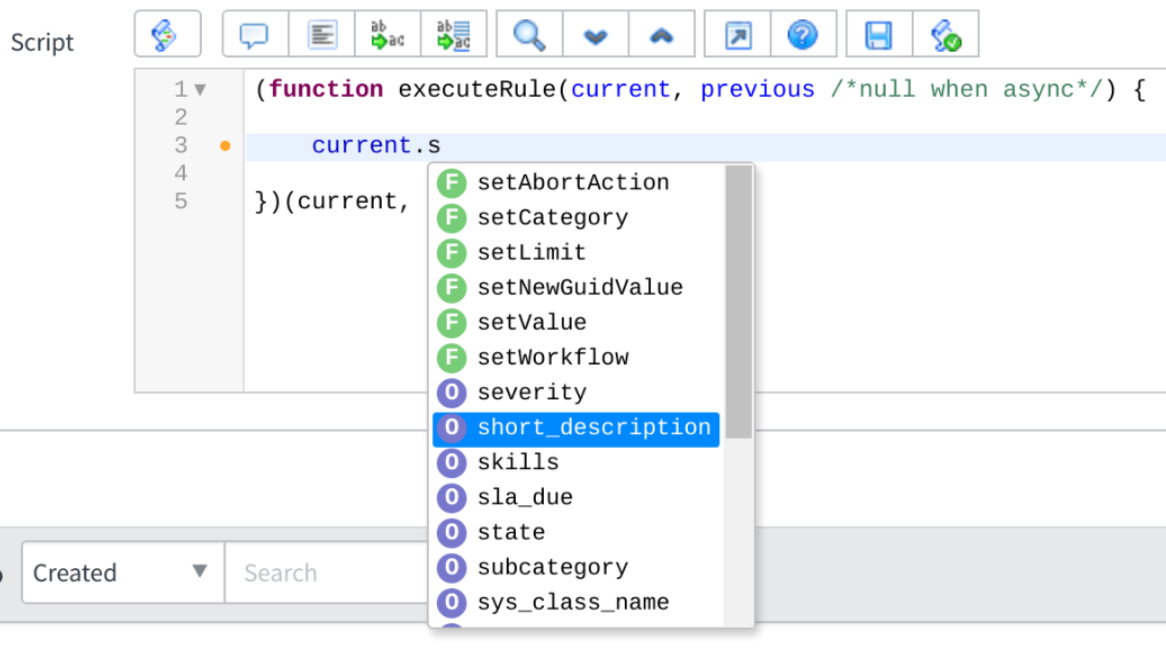Click the script syntax check icon
1166x654 pixels.
pos(945,34)
